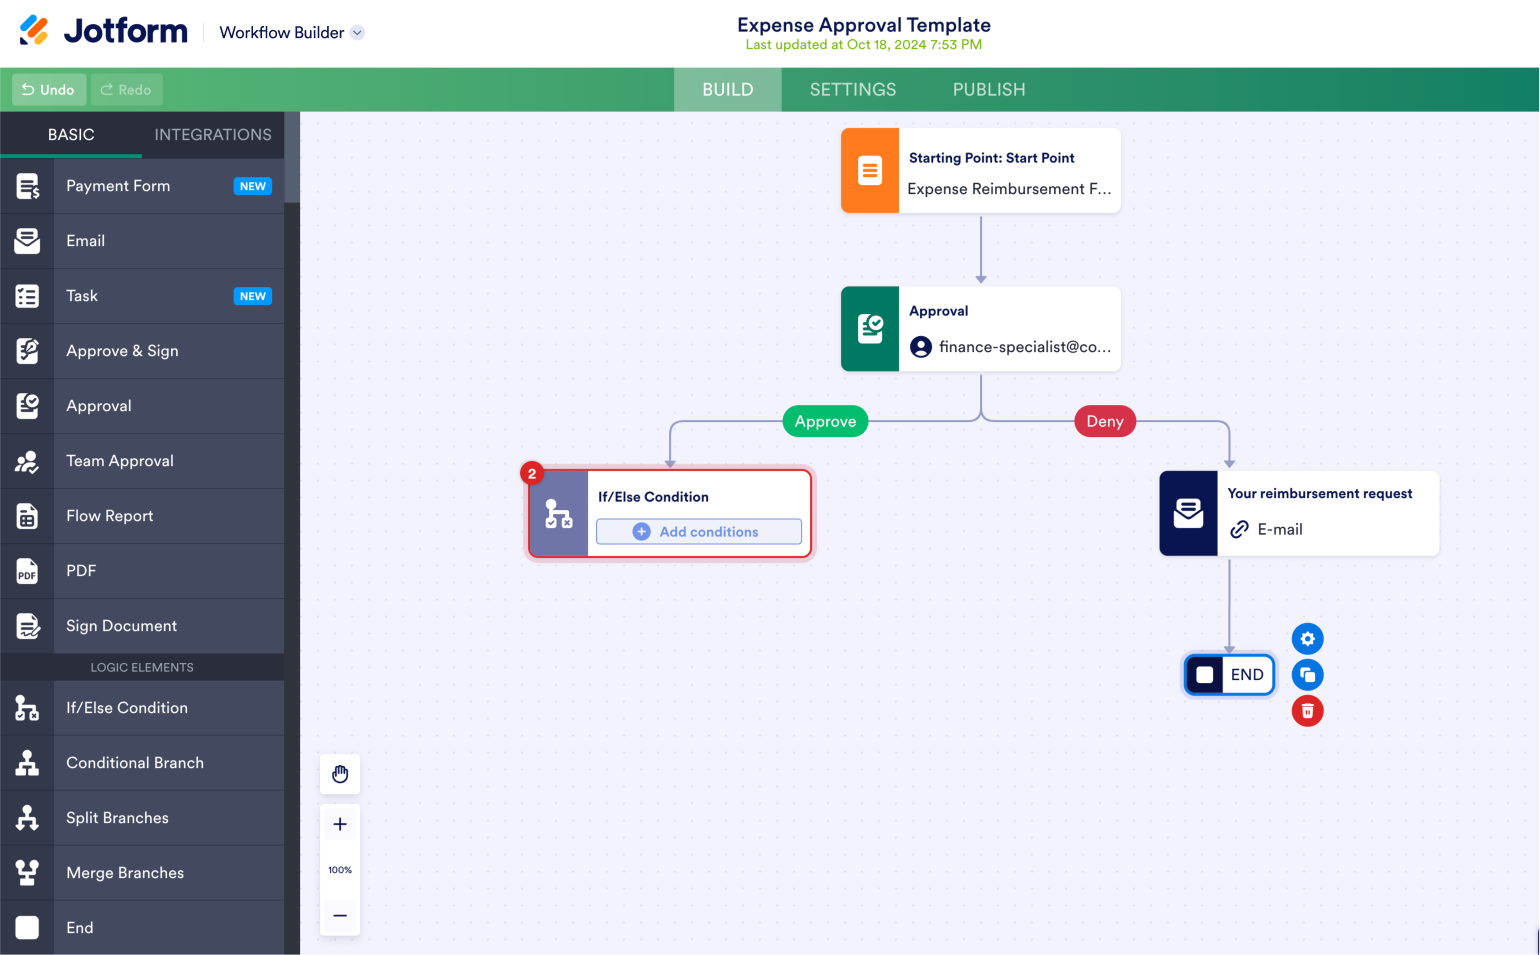Click the 100% zoom level indicator
The width and height of the screenshot is (1540, 955).
coord(340,870)
